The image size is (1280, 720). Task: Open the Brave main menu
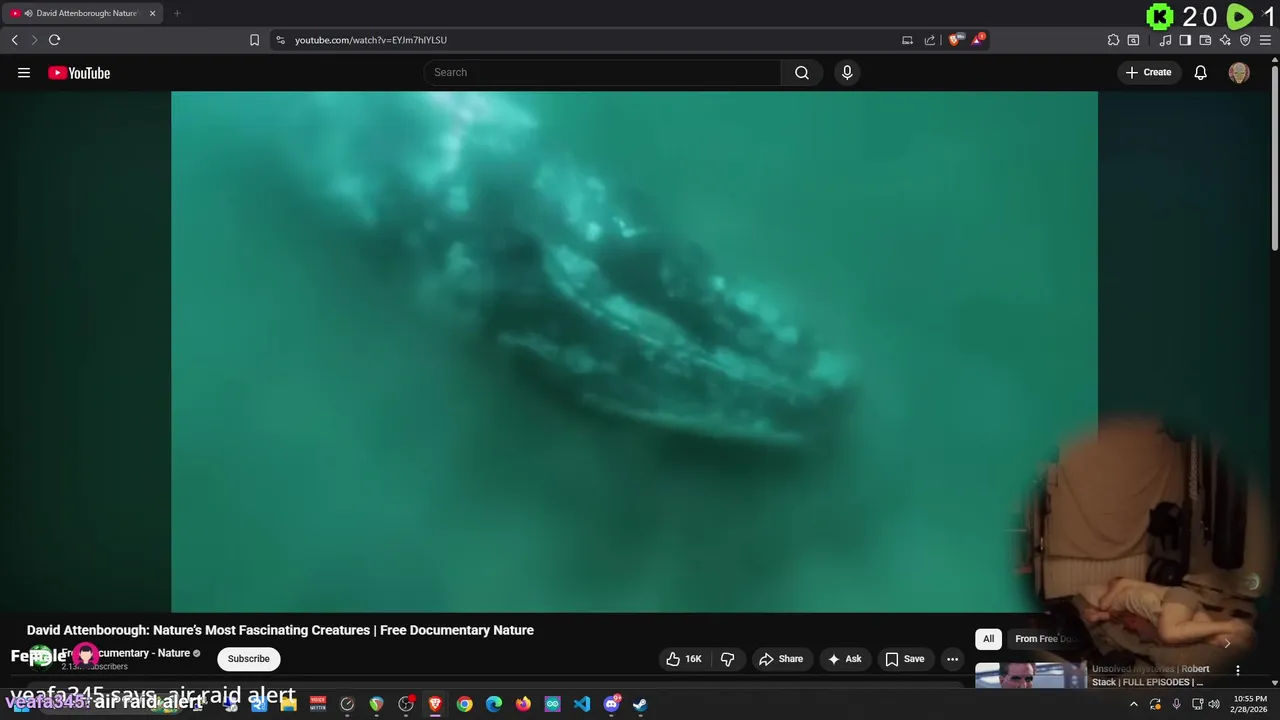point(1265,40)
